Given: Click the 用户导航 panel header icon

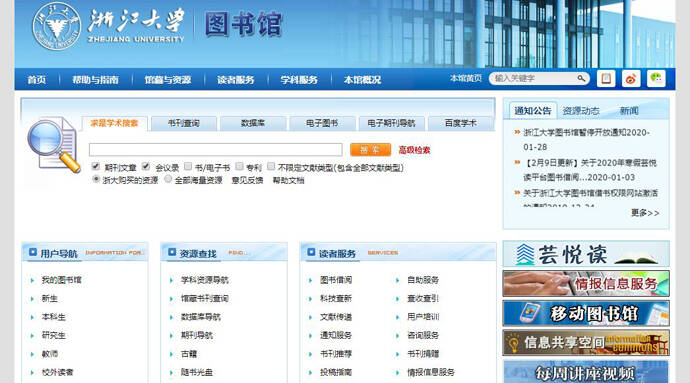Looking at the screenshot, I should 33,252.
